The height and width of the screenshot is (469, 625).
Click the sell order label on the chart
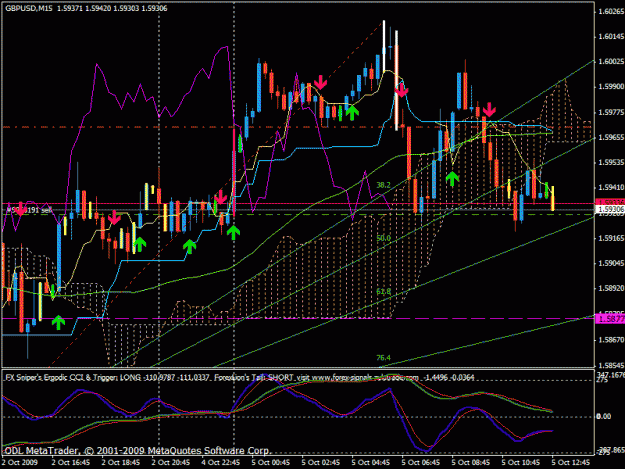pos(28,210)
